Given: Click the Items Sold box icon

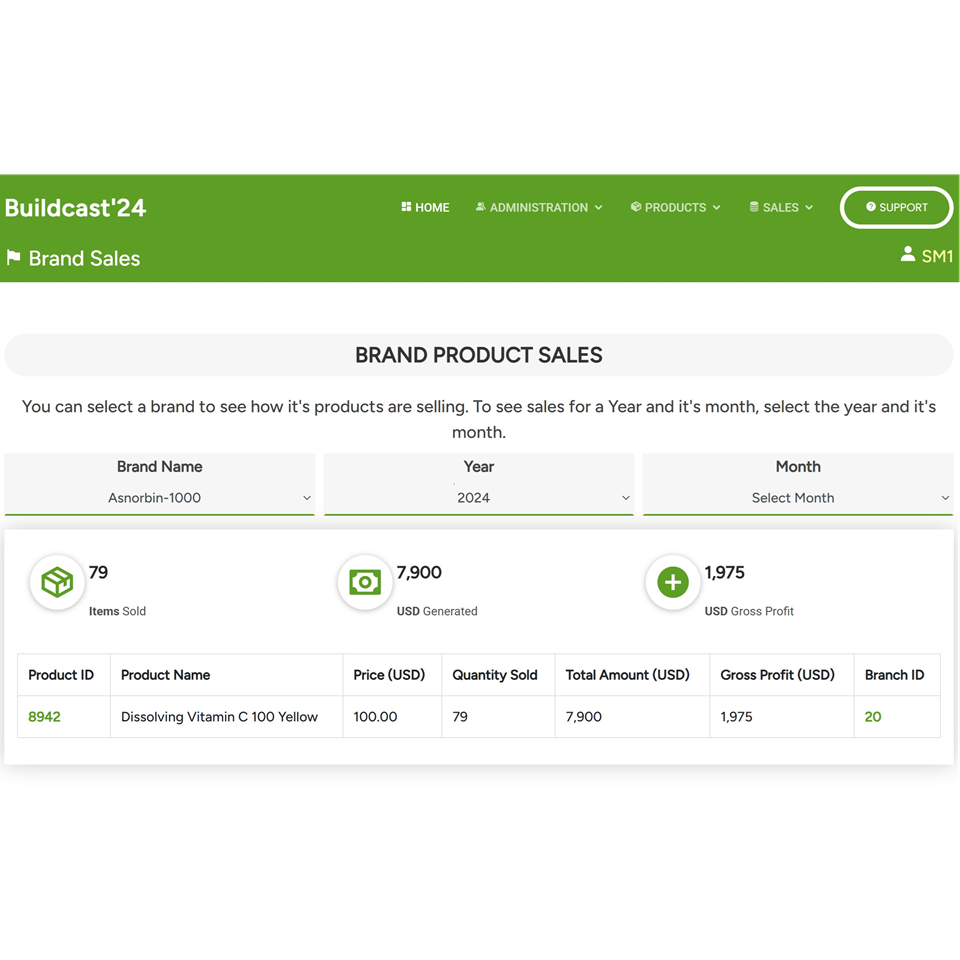Looking at the screenshot, I should coord(57,582).
